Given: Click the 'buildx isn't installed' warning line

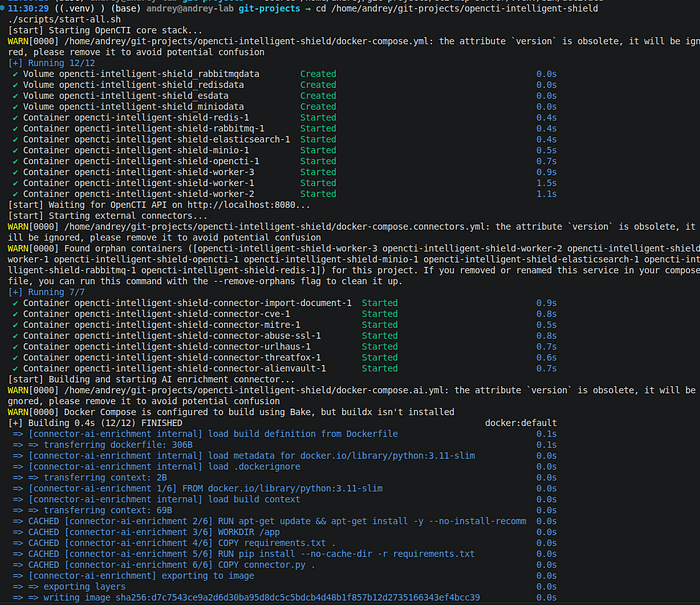Looking at the screenshot, I should (231, 412).
